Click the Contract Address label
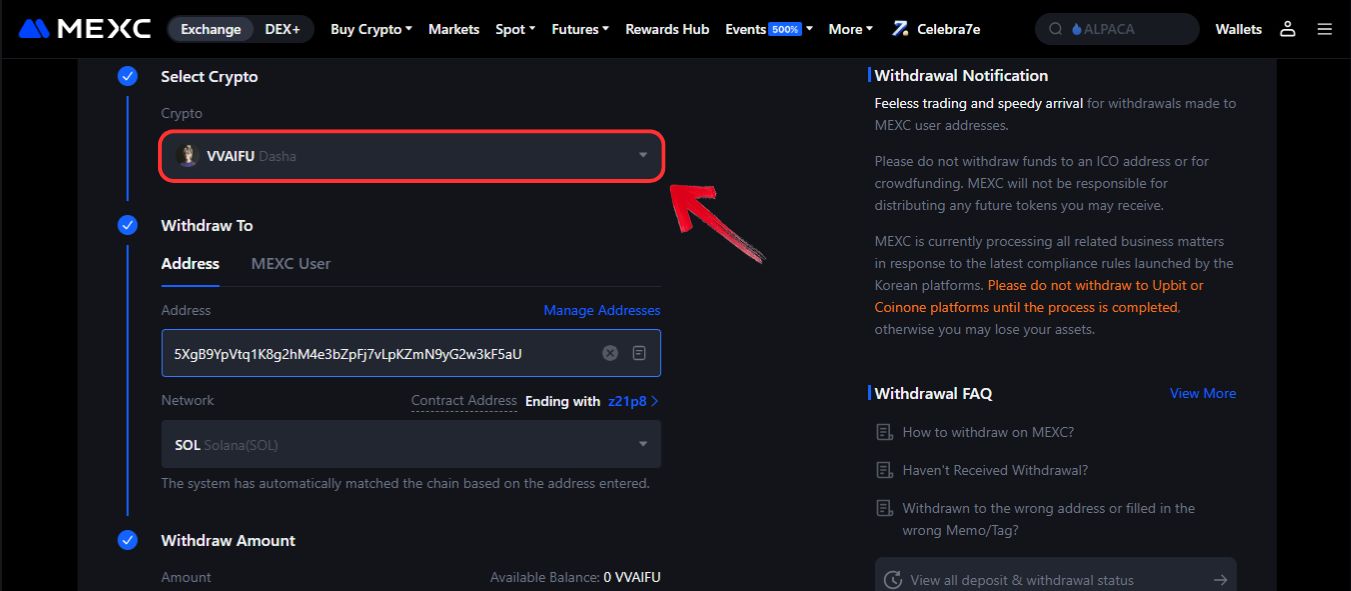 pos(464,401)
